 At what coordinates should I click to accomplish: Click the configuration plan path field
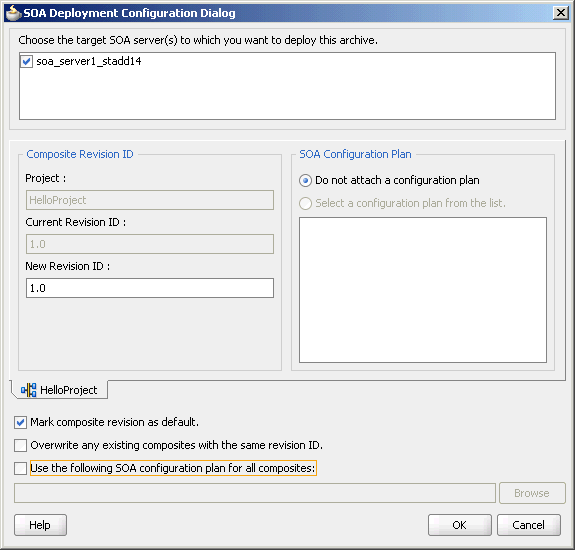(x=255, y=493)
